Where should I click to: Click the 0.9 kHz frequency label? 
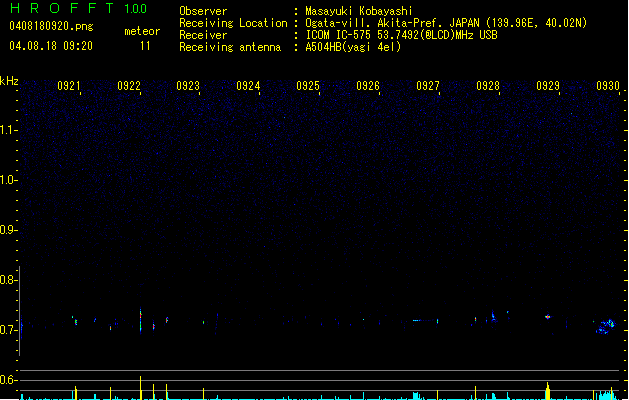[x=8, y=230]
